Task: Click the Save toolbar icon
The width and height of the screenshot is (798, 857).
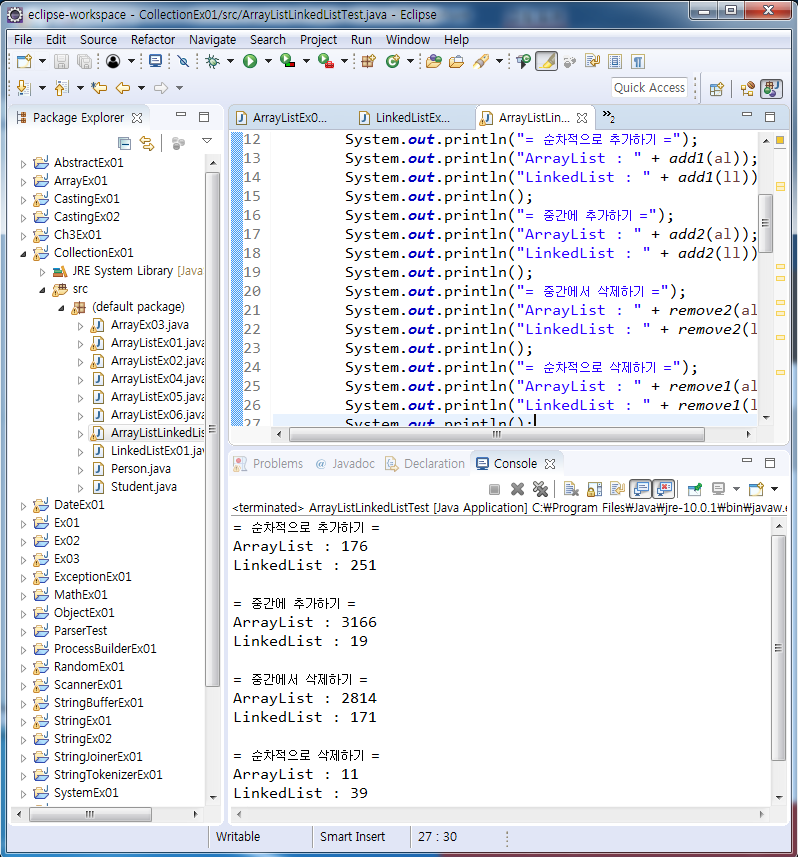Action: [x=61, y=61]
